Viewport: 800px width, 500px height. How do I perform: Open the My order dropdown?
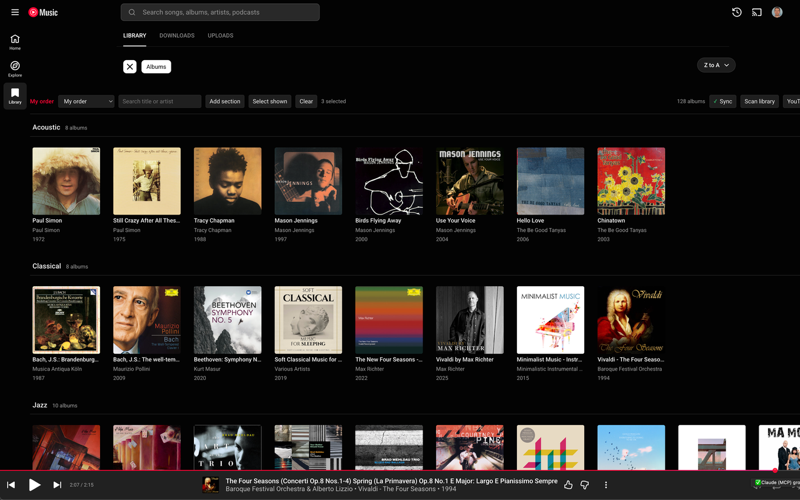pos(86,101)
